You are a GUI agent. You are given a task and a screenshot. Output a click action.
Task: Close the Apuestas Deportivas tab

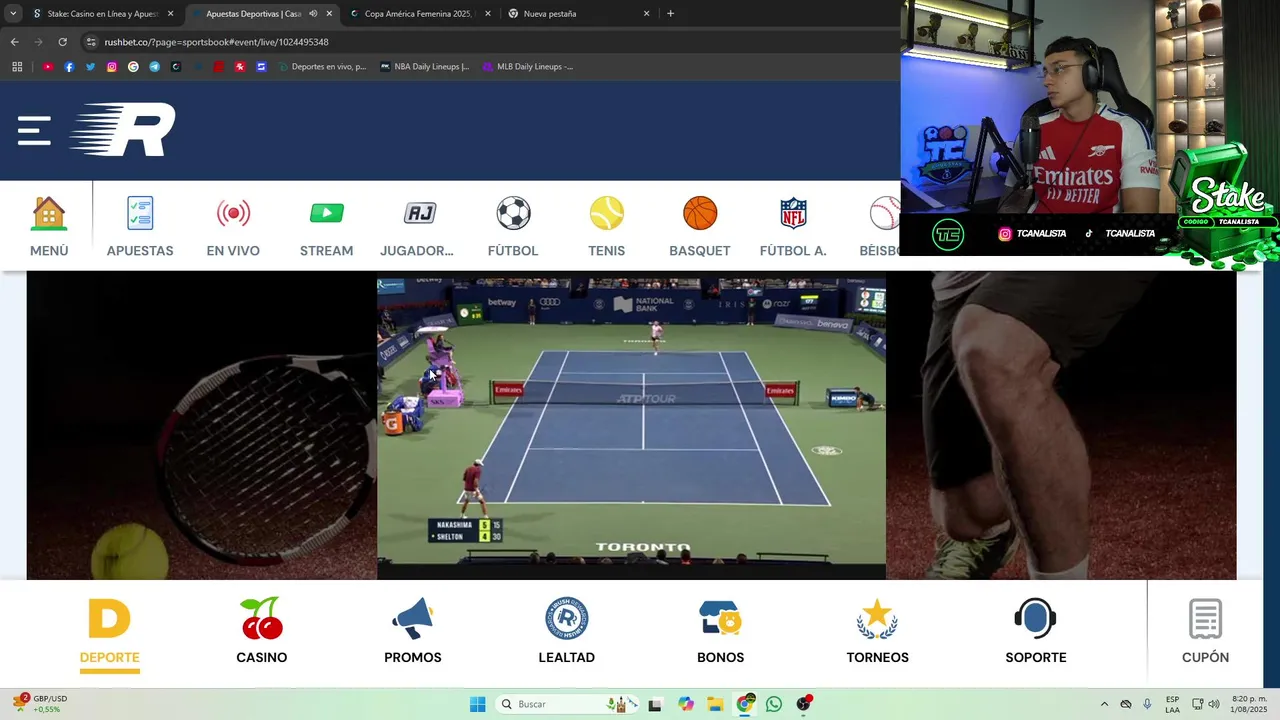click(329, 14)
